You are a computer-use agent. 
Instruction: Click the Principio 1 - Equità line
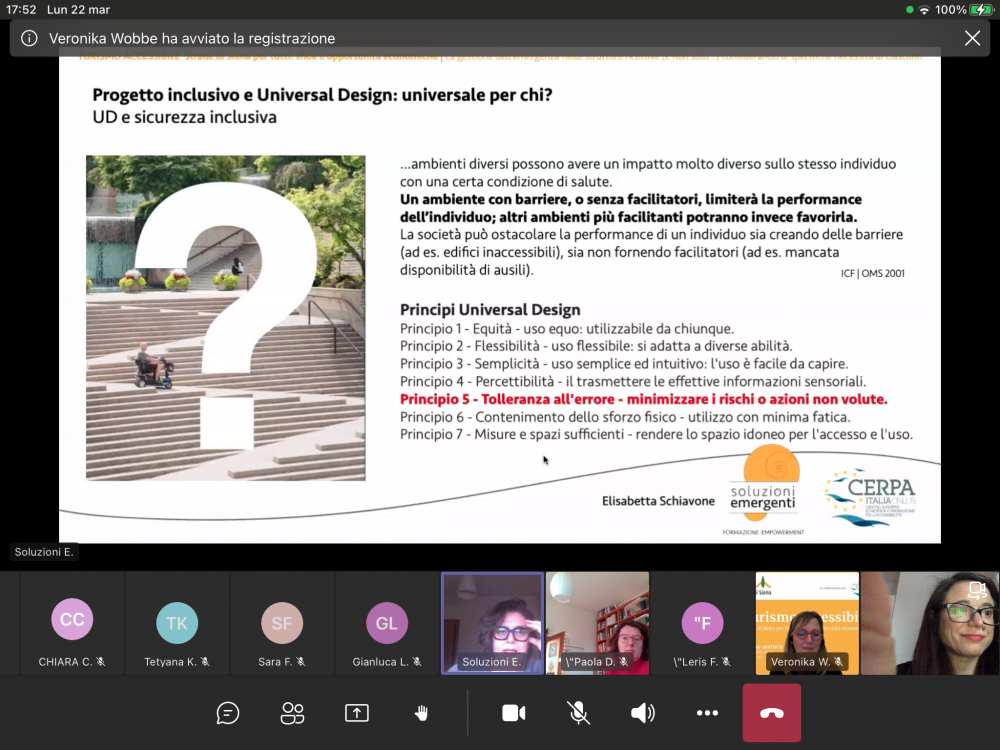567,329
